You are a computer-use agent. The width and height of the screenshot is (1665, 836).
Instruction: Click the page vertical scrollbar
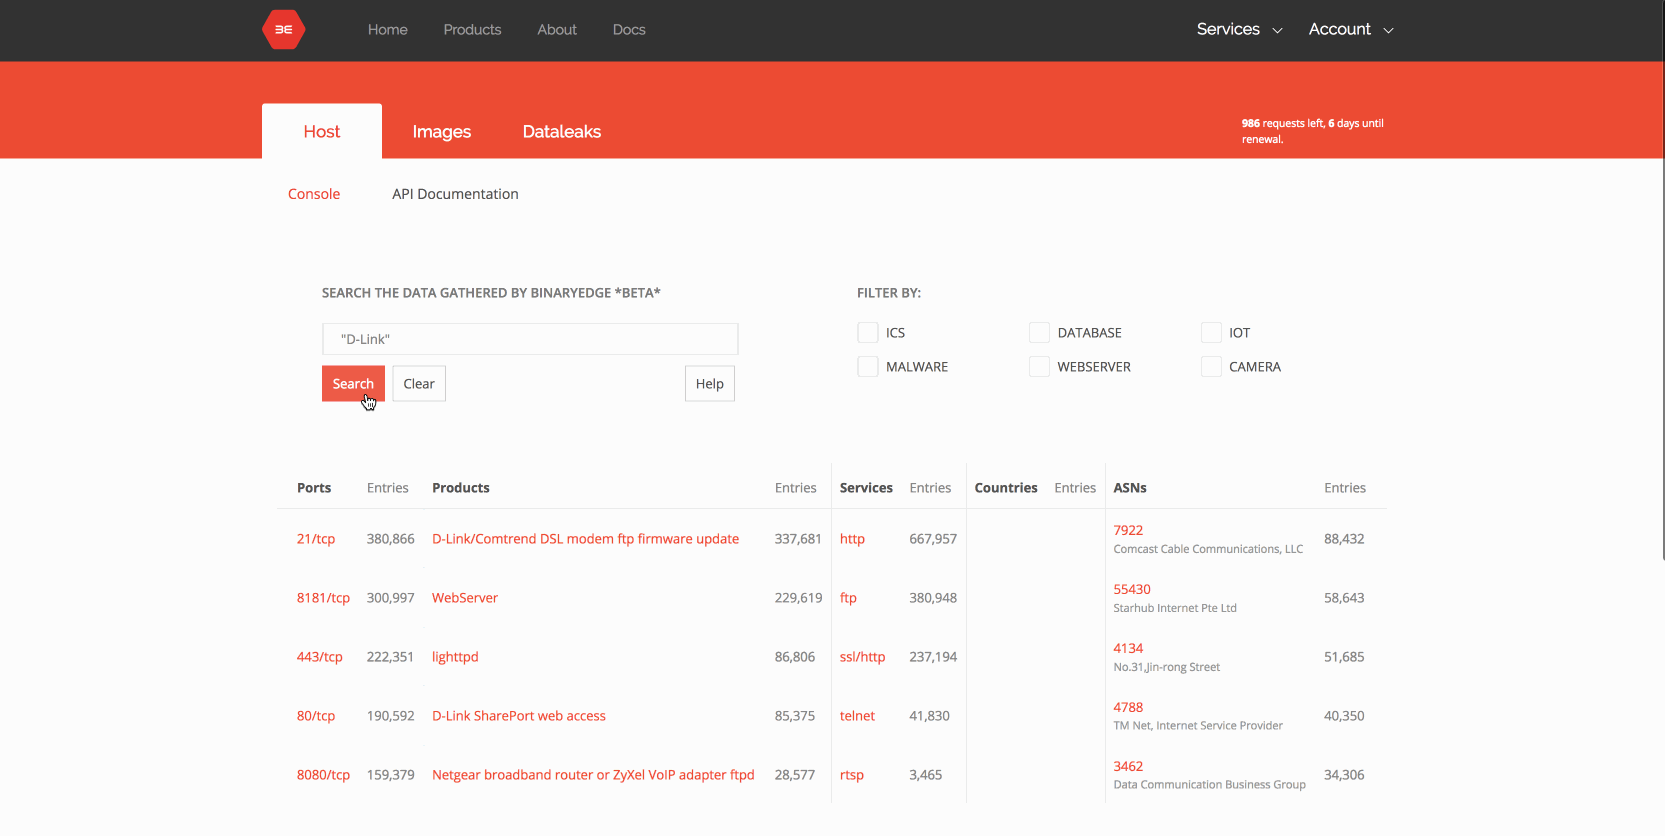[1664, 280]
